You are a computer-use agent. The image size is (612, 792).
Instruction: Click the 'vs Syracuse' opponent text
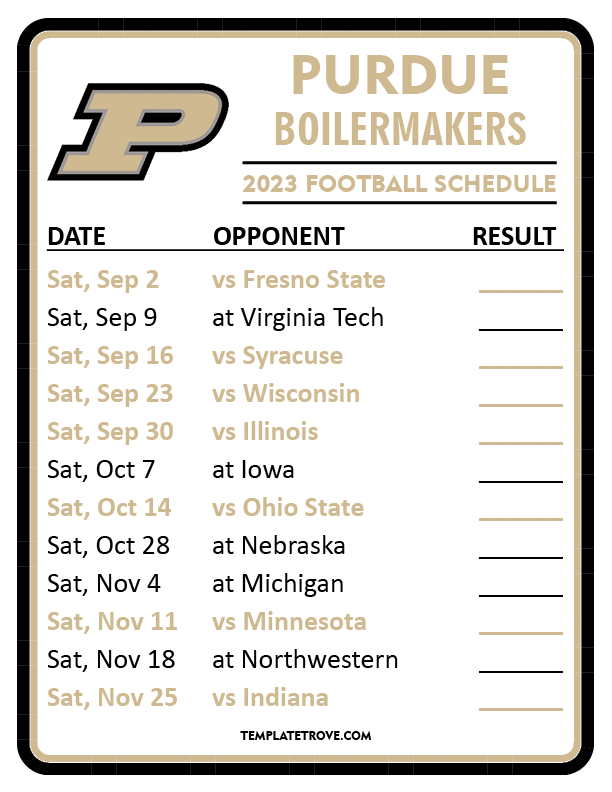(277, 356)
